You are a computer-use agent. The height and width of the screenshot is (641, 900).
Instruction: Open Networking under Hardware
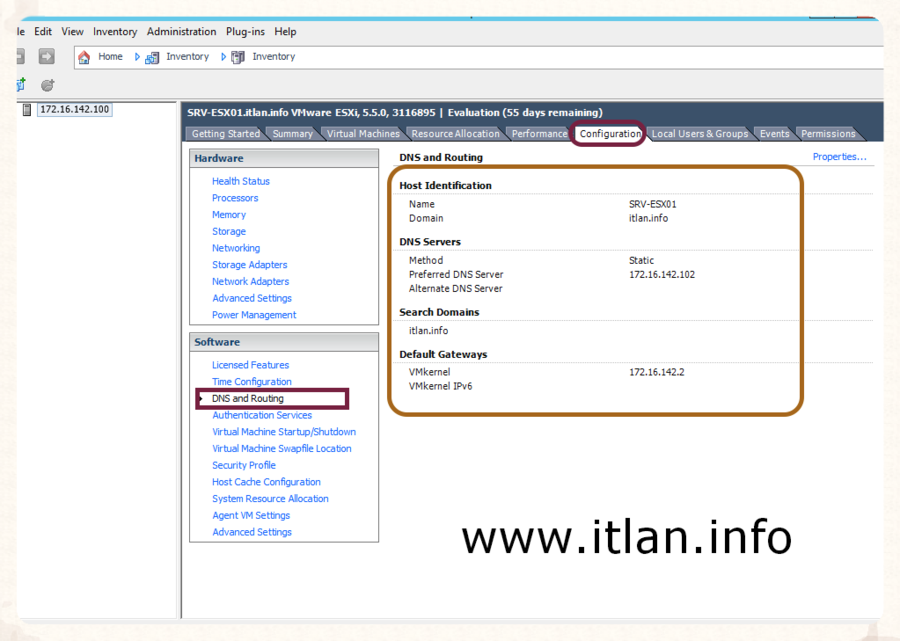click(235, 248)
